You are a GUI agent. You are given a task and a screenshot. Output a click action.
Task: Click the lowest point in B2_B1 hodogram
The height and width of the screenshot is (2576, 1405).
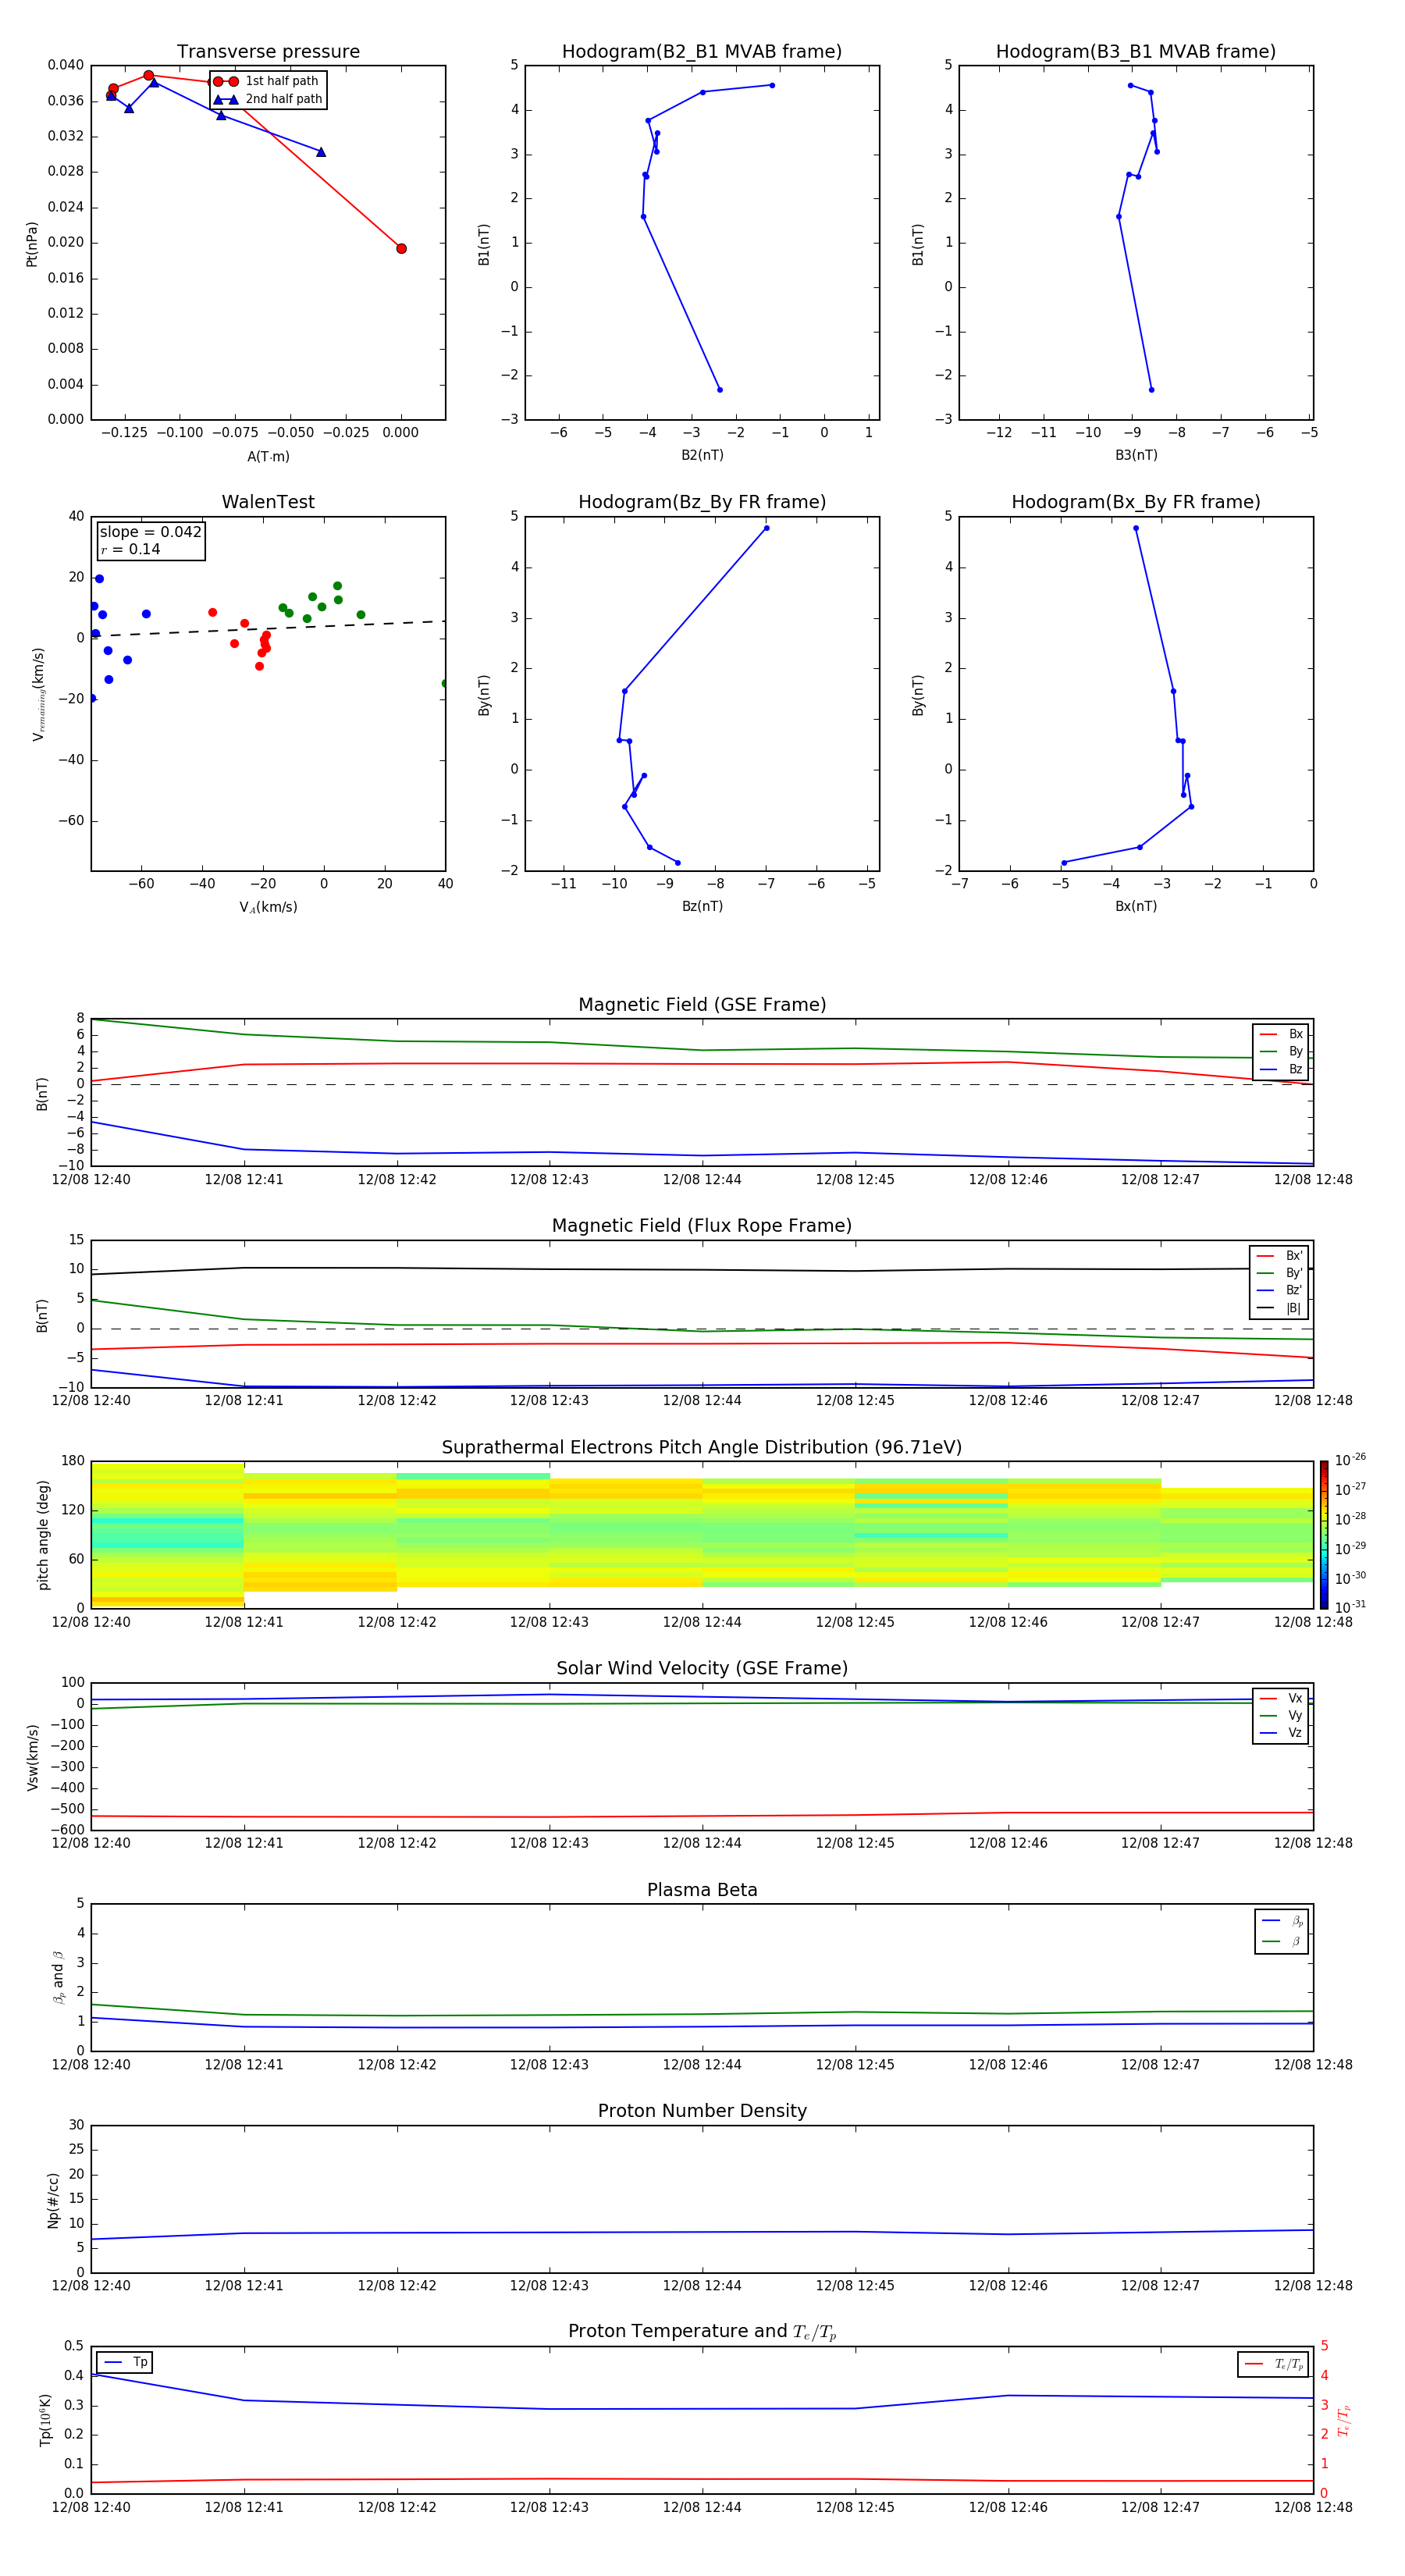(x=720, y=390)
